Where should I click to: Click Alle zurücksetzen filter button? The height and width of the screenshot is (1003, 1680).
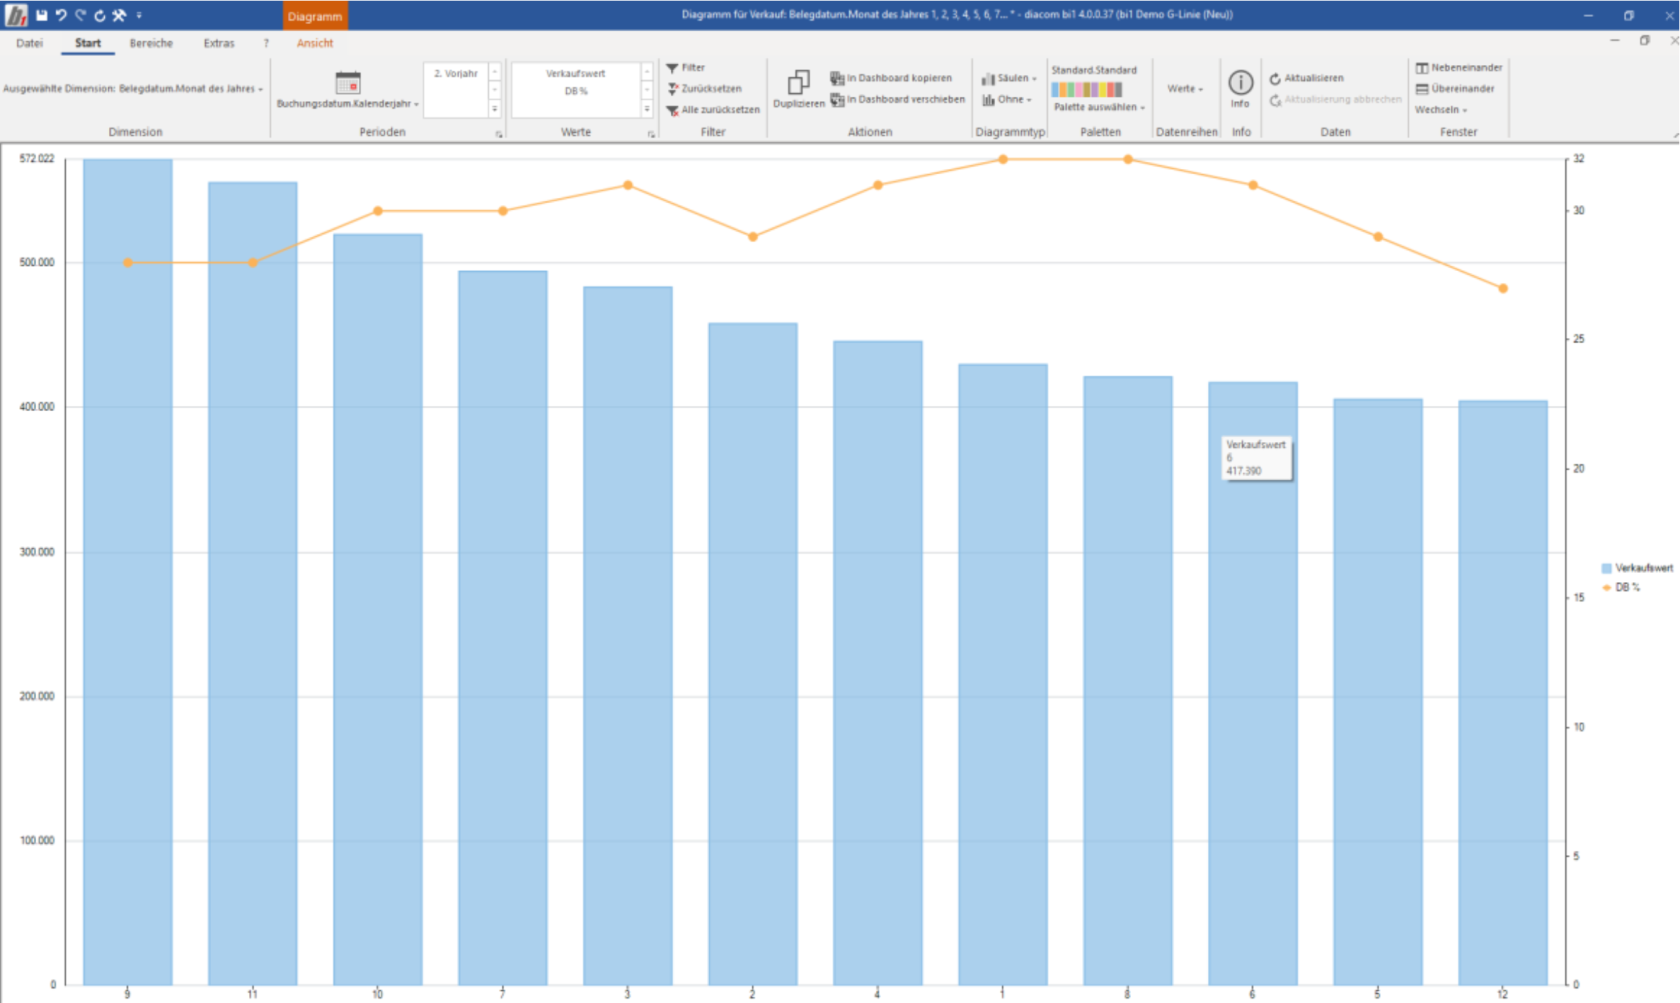[x=713, y=110]
